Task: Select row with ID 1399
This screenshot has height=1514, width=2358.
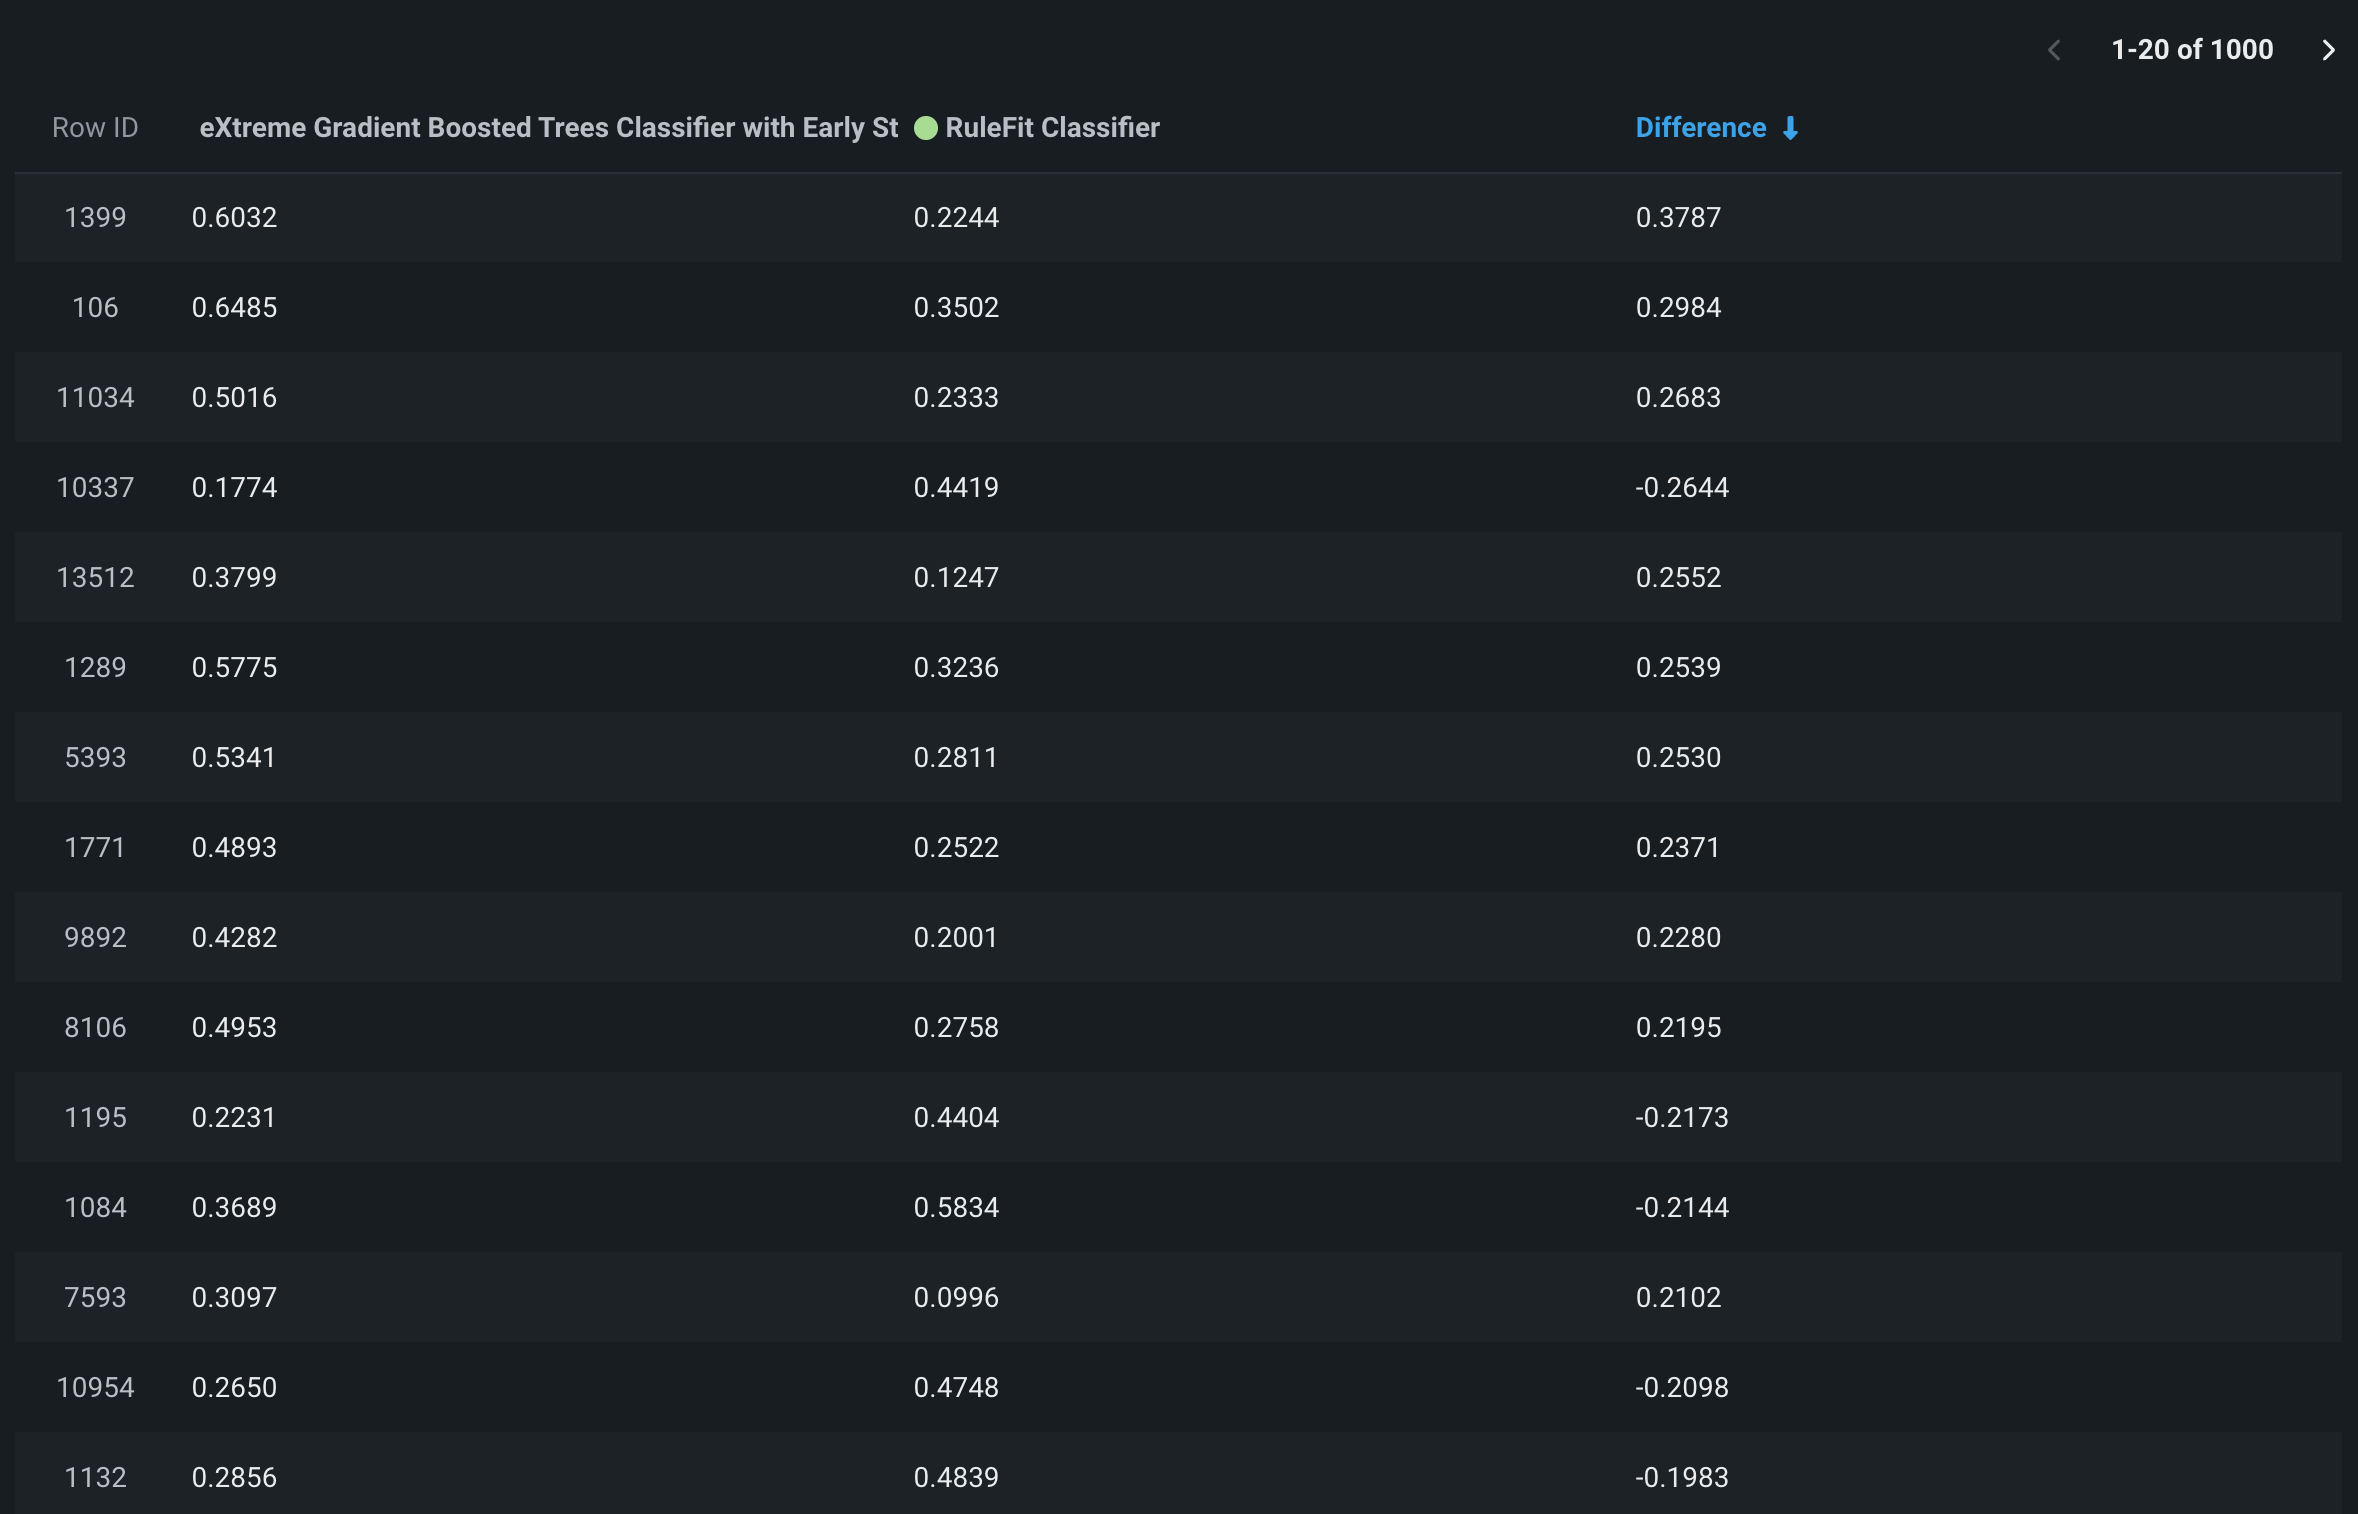Action: coord(95,217)
